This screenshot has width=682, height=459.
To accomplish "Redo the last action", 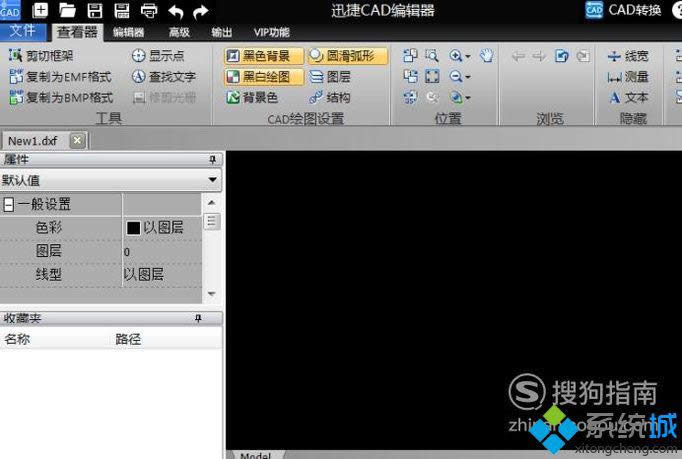I will (201, 11).
